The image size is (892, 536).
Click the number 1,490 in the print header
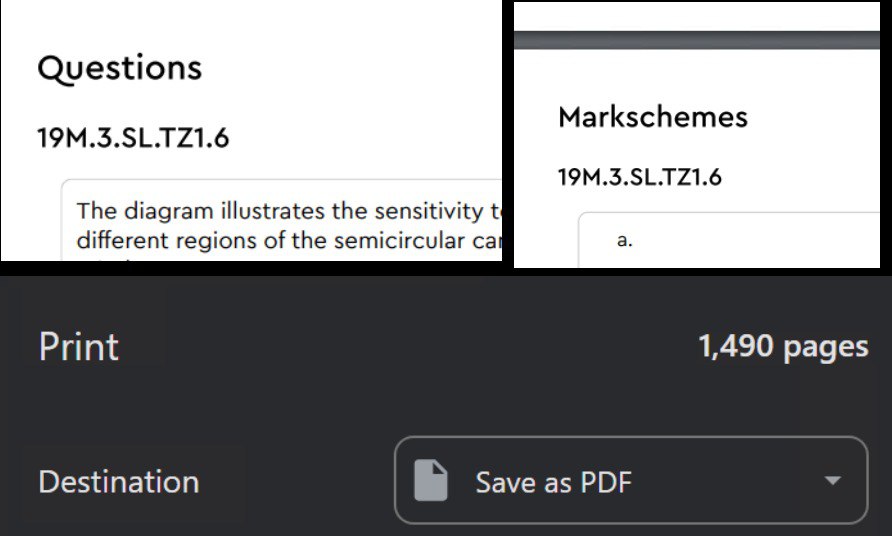(736, 347)
